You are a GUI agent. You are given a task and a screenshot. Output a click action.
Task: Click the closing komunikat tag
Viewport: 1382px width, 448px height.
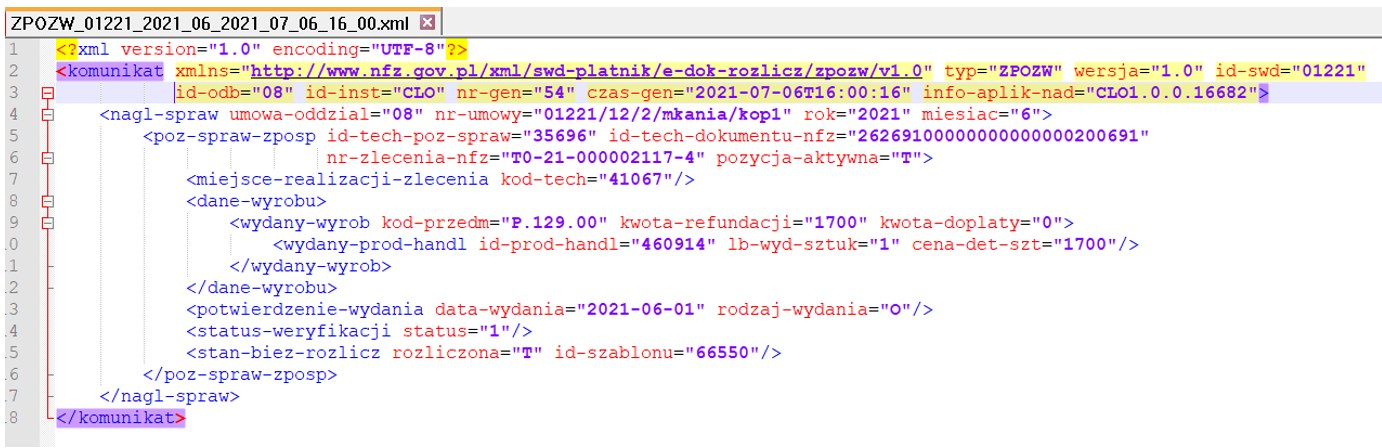[x=121, y=417]
